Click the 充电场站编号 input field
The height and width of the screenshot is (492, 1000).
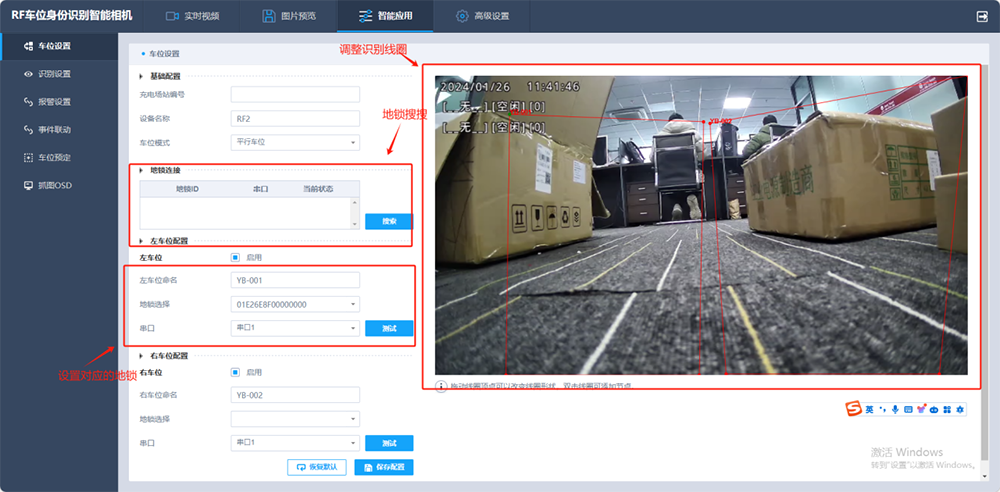coord(295,94)
